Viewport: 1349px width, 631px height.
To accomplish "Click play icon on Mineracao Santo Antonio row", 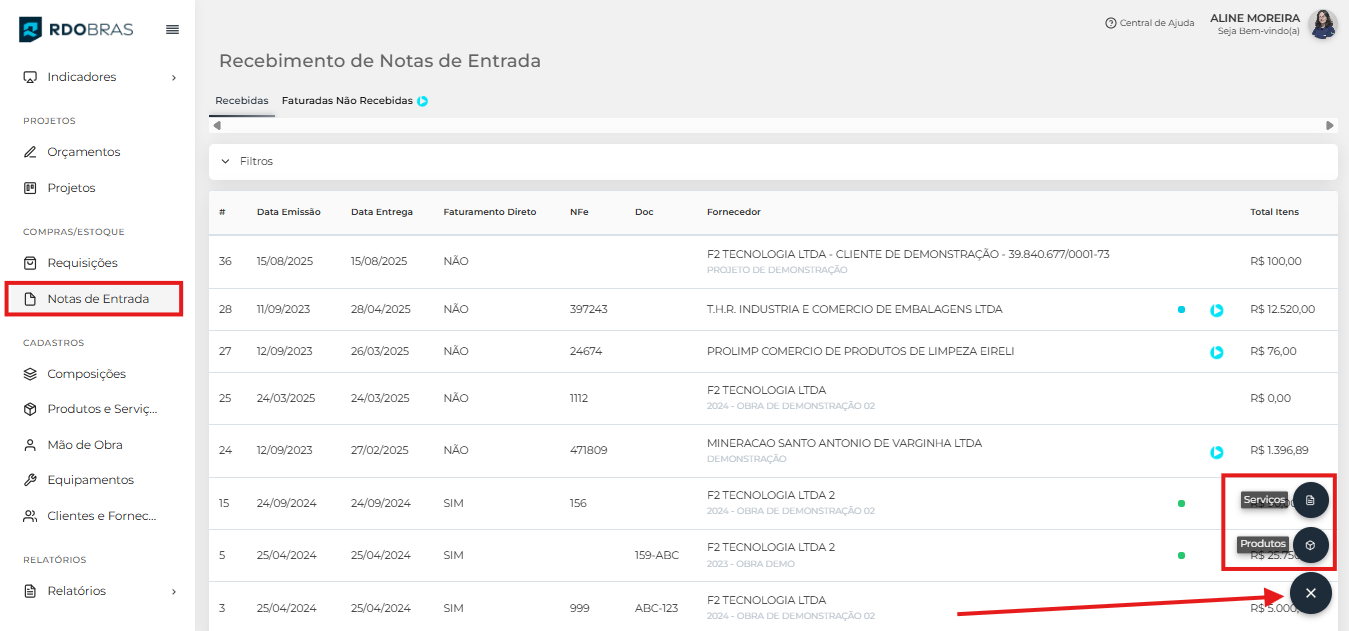I will [x=1216, y=452].
